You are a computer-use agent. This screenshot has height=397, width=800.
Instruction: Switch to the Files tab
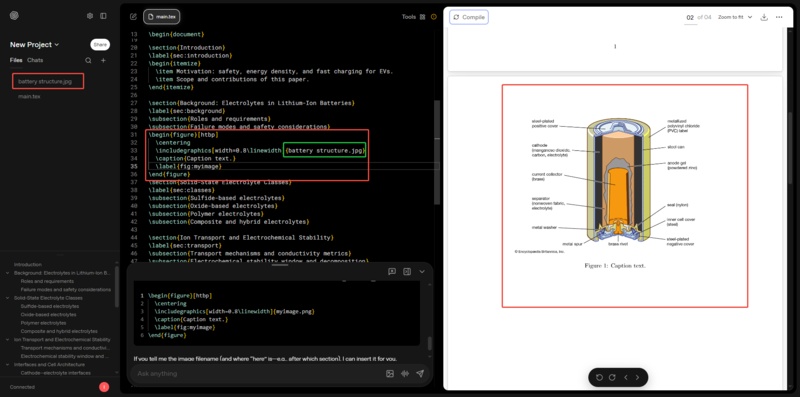pos(16,60)
